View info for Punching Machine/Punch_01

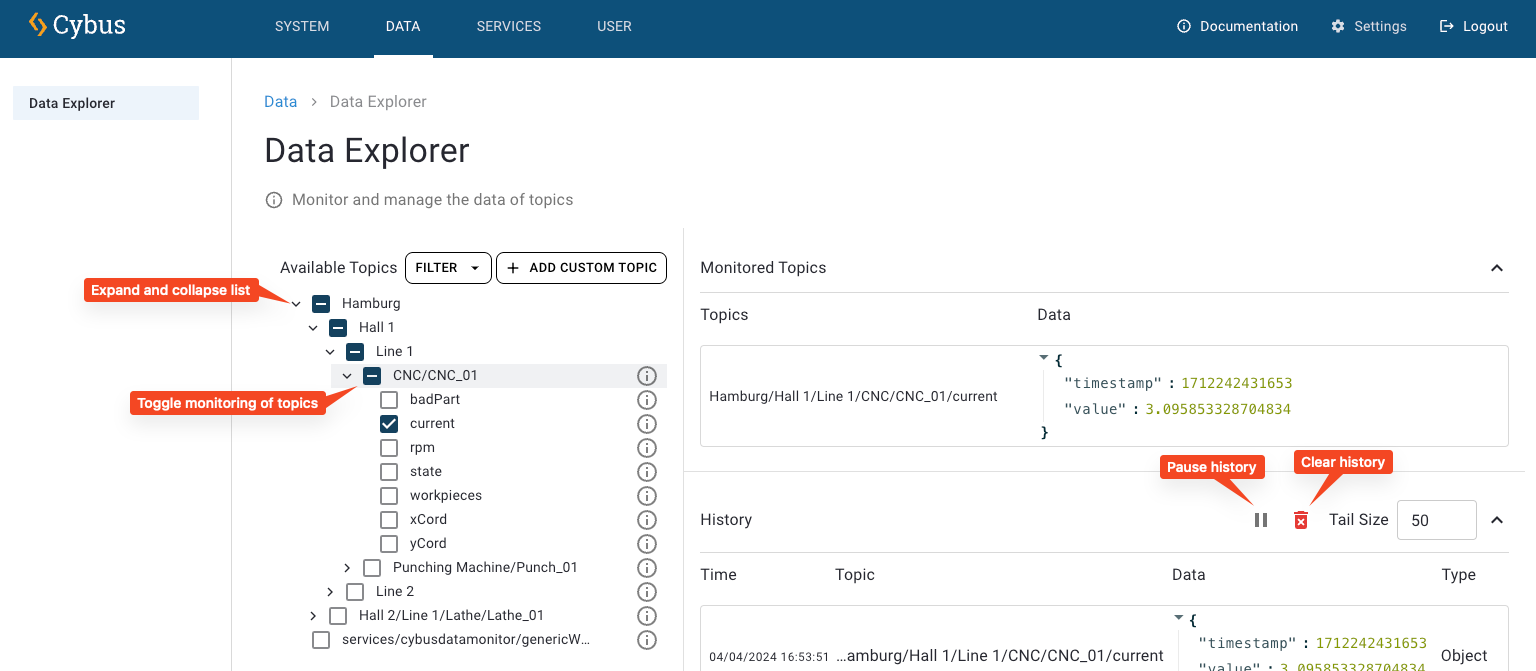647,568
